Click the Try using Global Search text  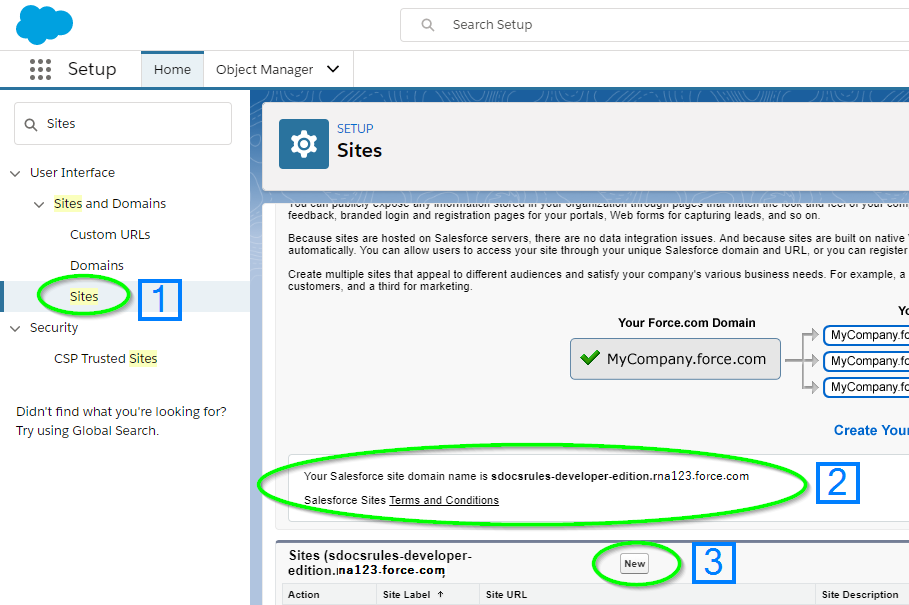click(x=87, y=431)
